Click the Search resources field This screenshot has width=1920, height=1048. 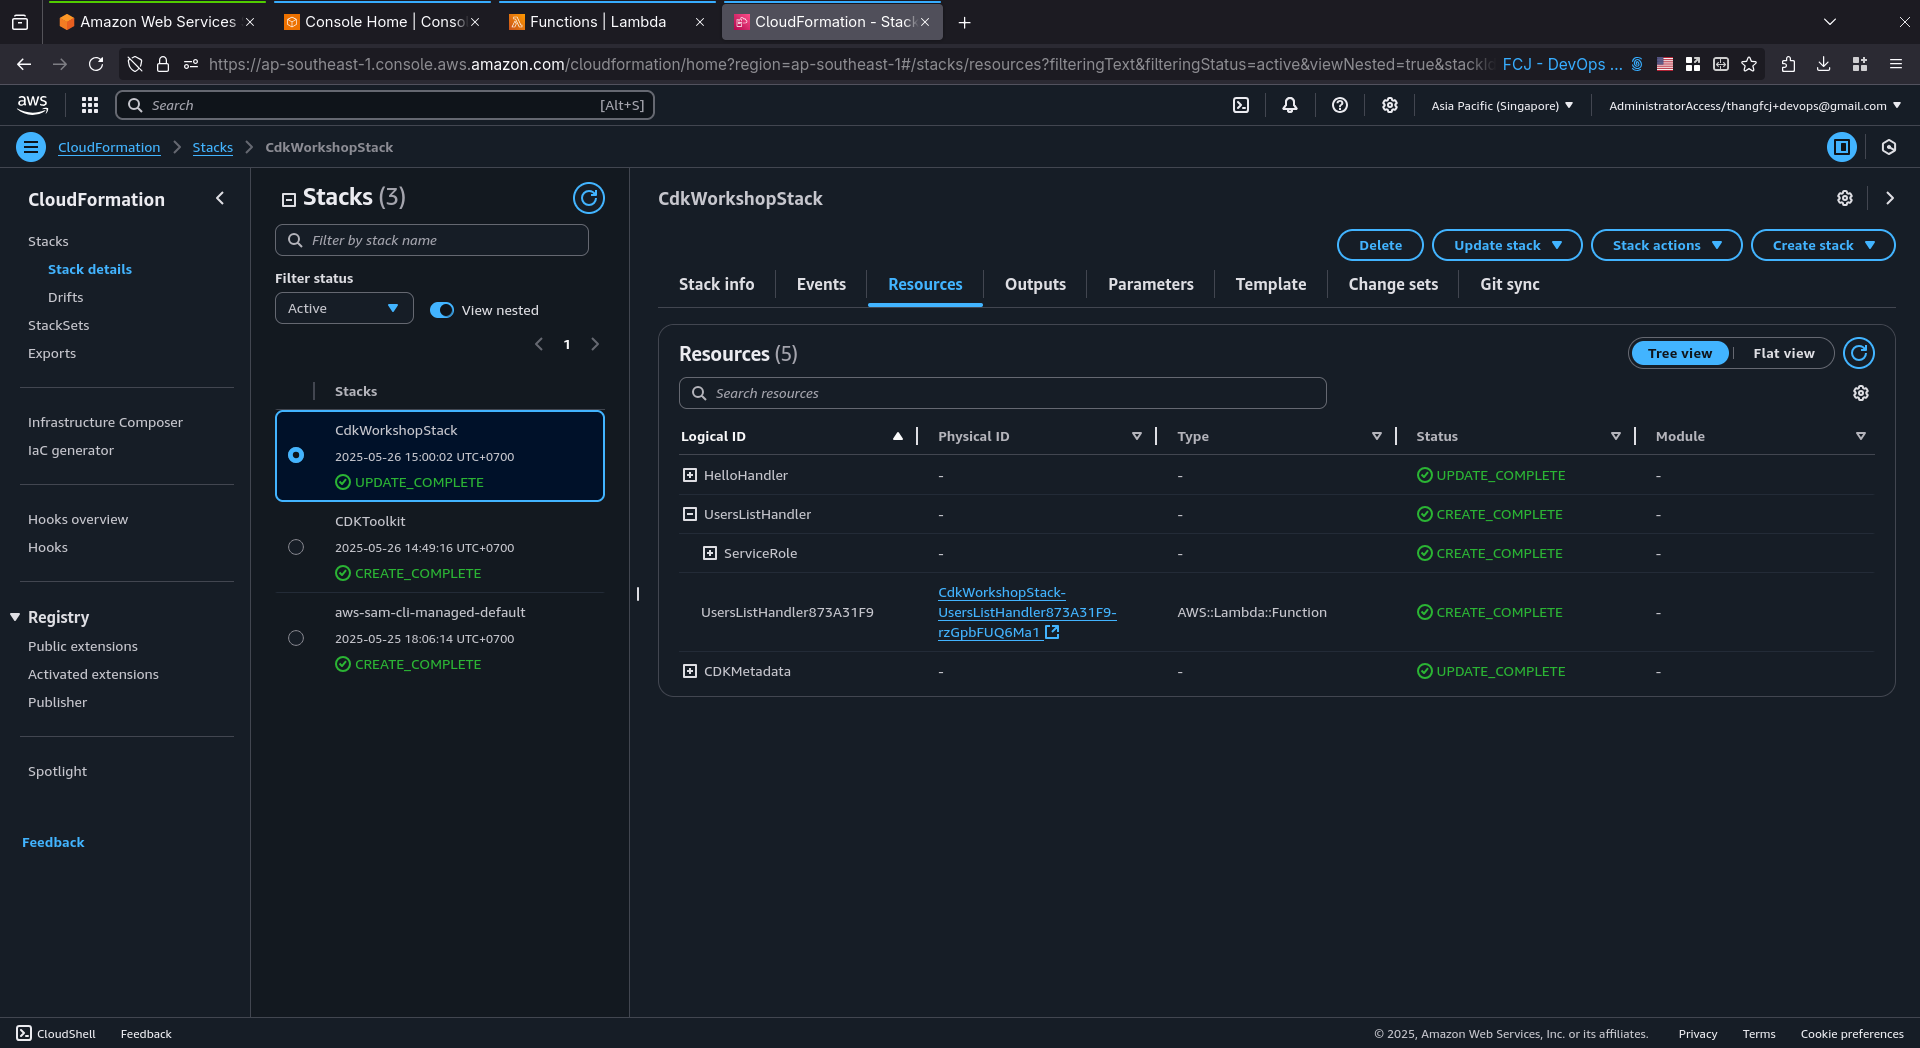[x=1003, y=393]
